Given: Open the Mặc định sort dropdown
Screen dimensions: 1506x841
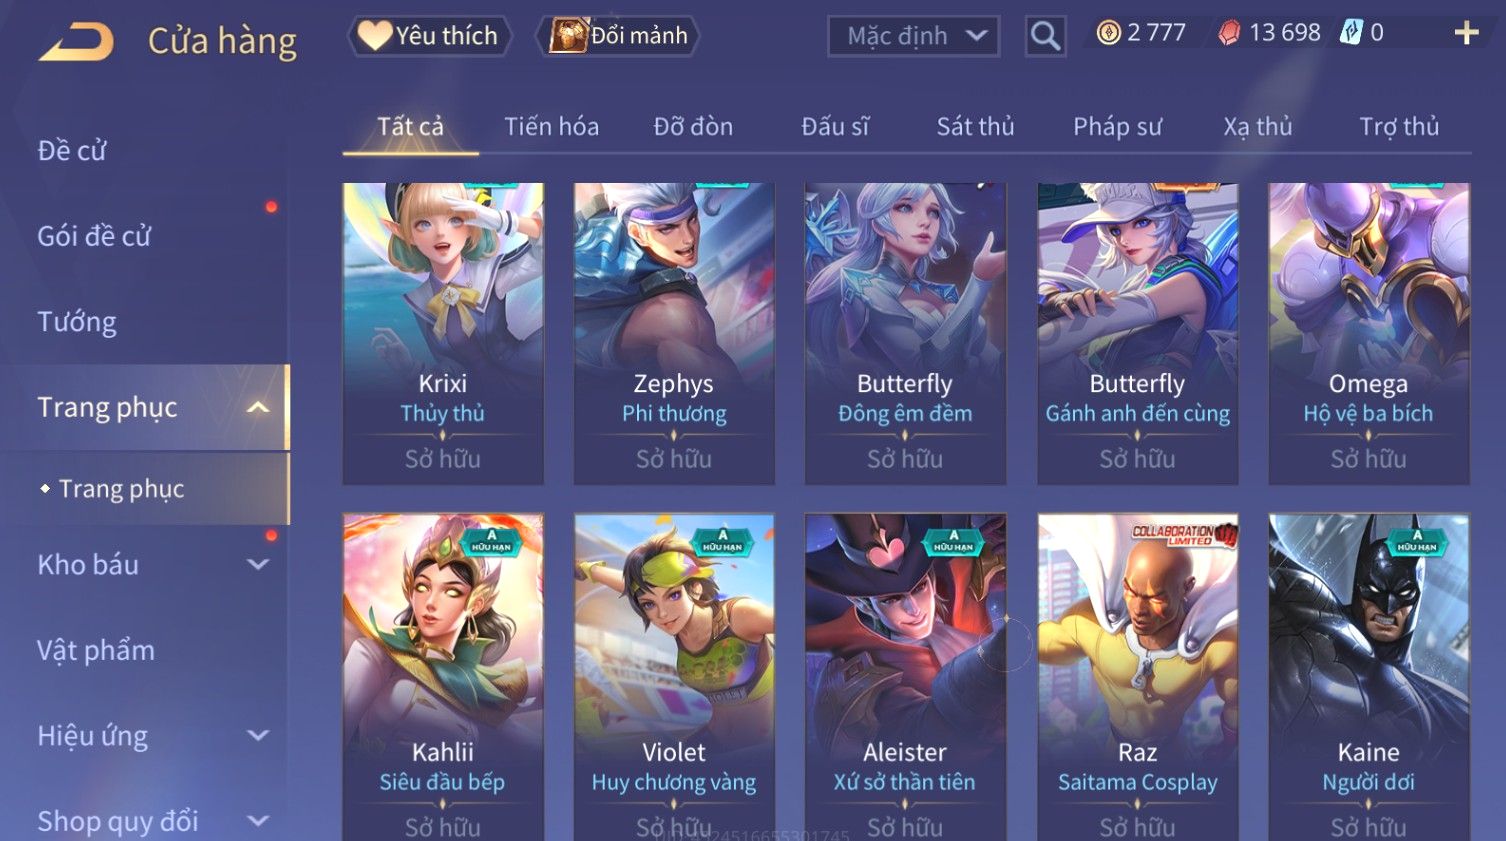Looking at the screenshot, I should (914, 36).
